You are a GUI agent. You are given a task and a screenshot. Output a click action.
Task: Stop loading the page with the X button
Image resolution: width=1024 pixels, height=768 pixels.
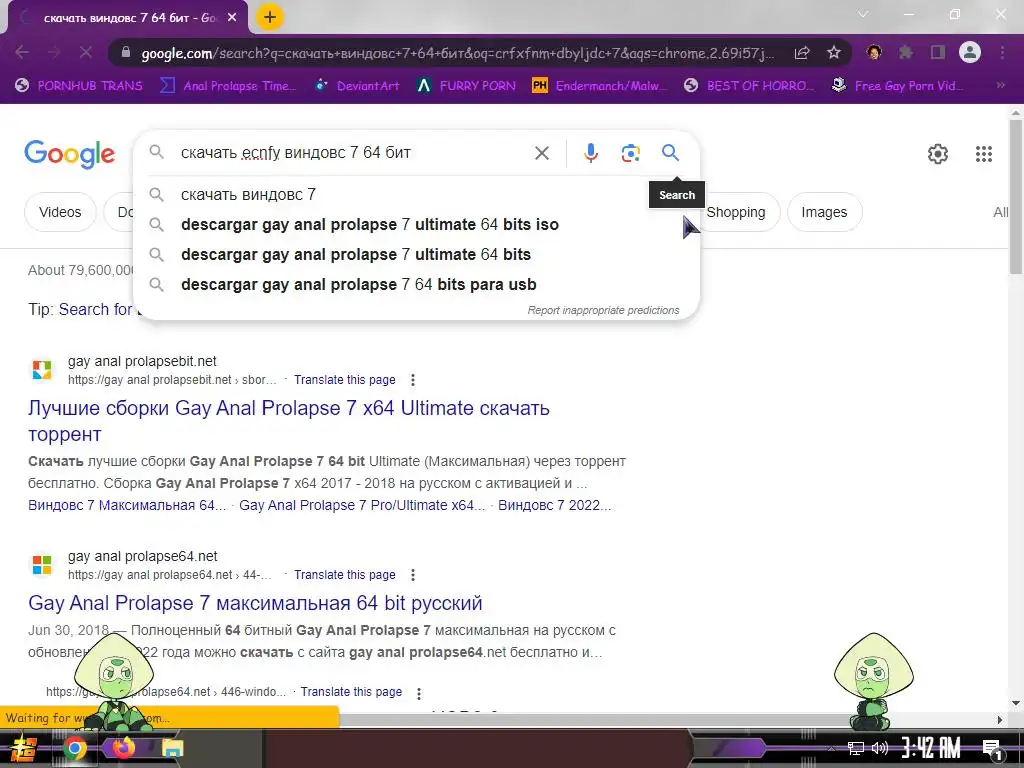coord(86,52)
